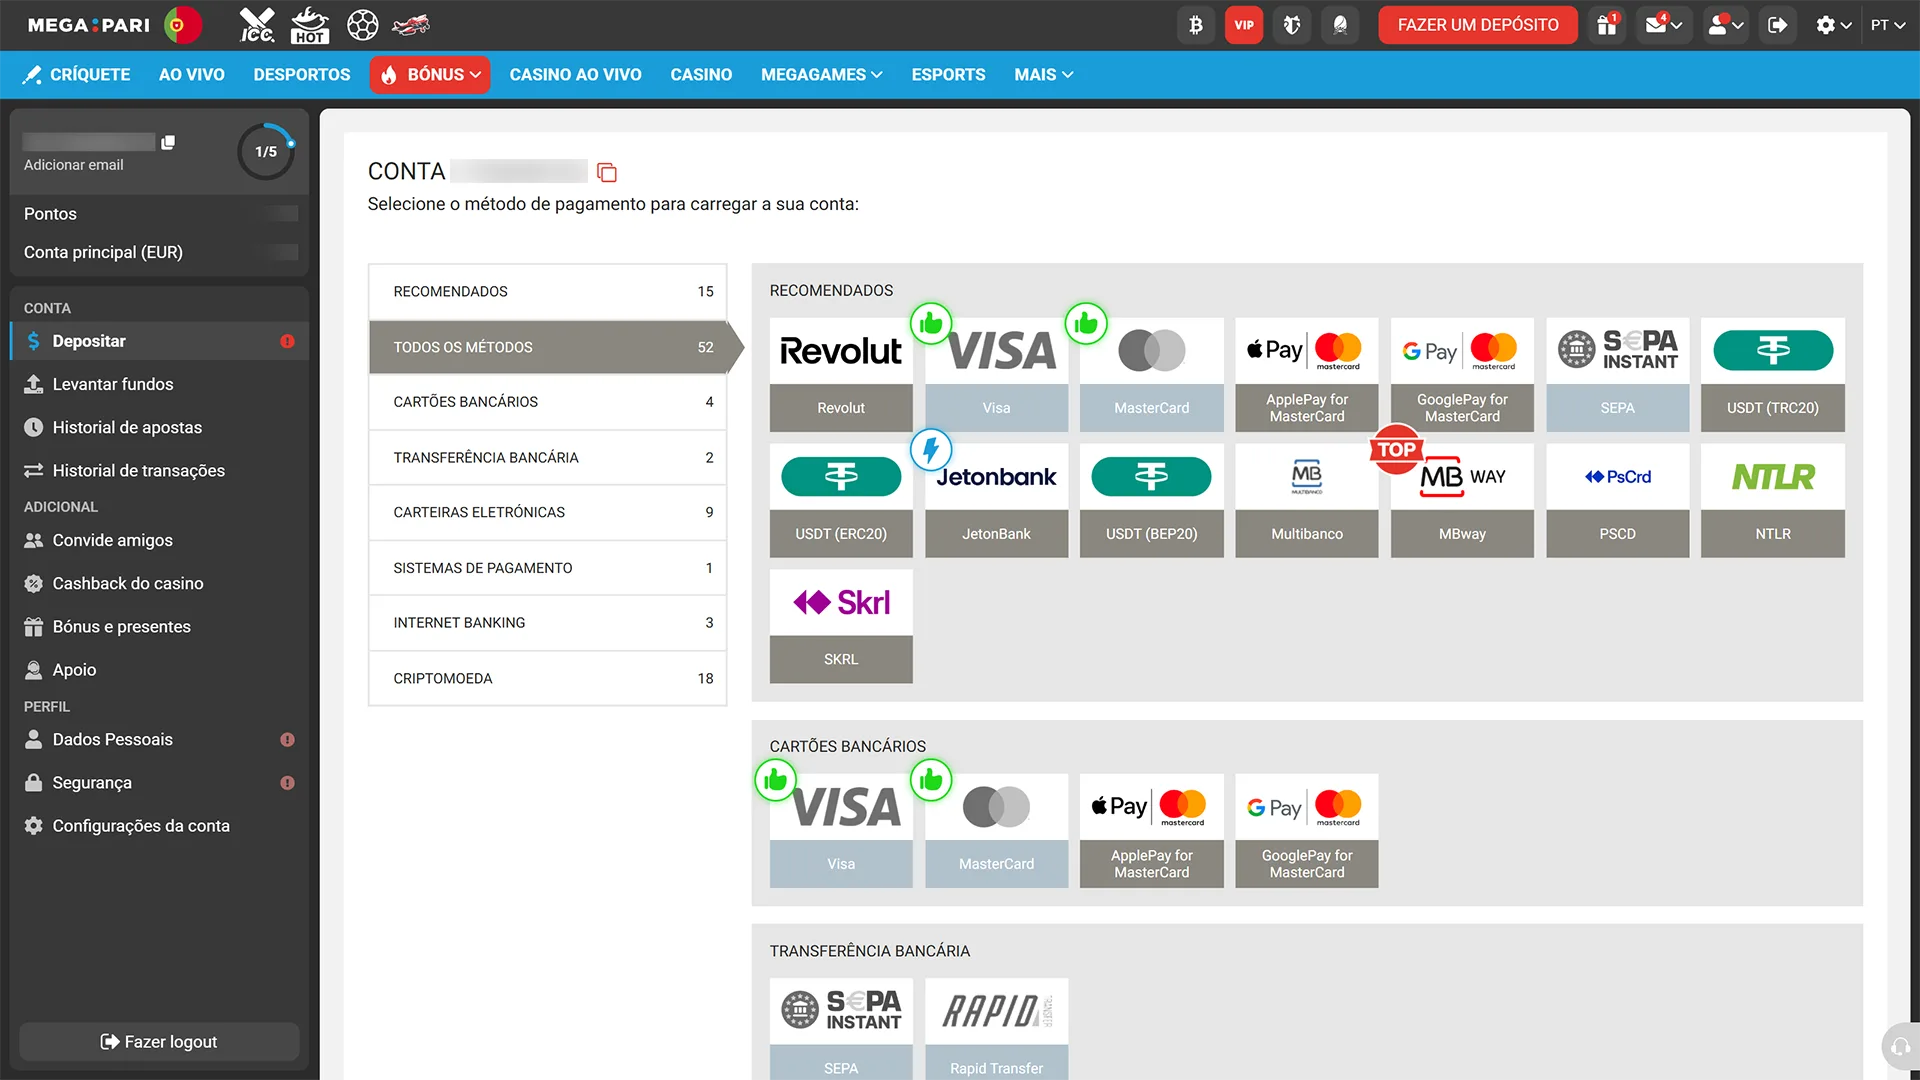Open CASINO AO VIVO section
1920x1080 pixels.
575,75
